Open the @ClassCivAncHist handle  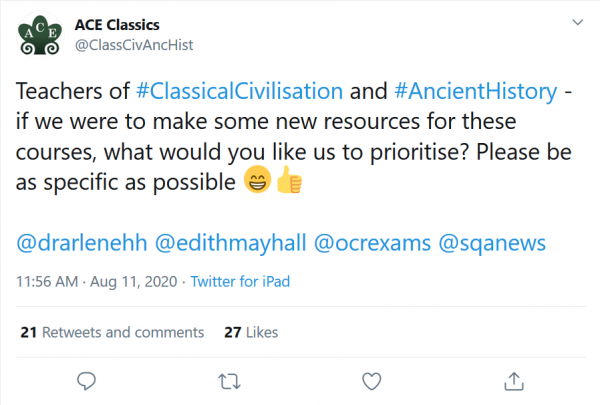coord(134,45)
